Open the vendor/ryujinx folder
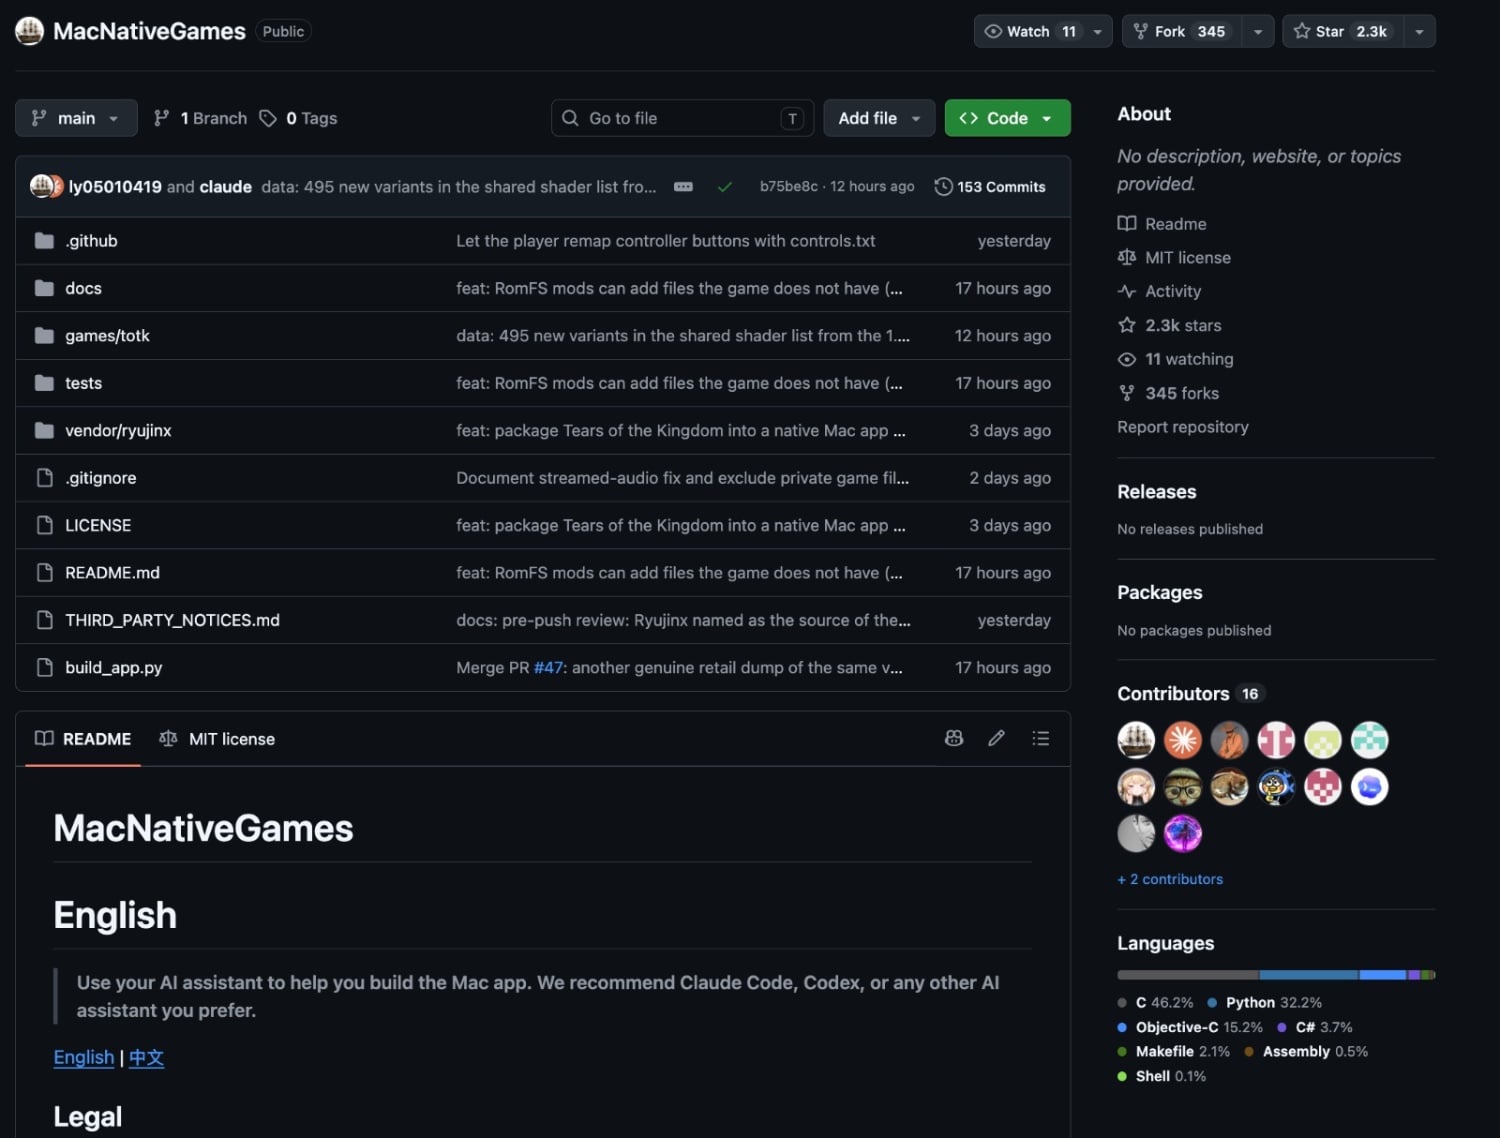The image size is (1500, 1138). pyautogui.click(x=118, y=431)
